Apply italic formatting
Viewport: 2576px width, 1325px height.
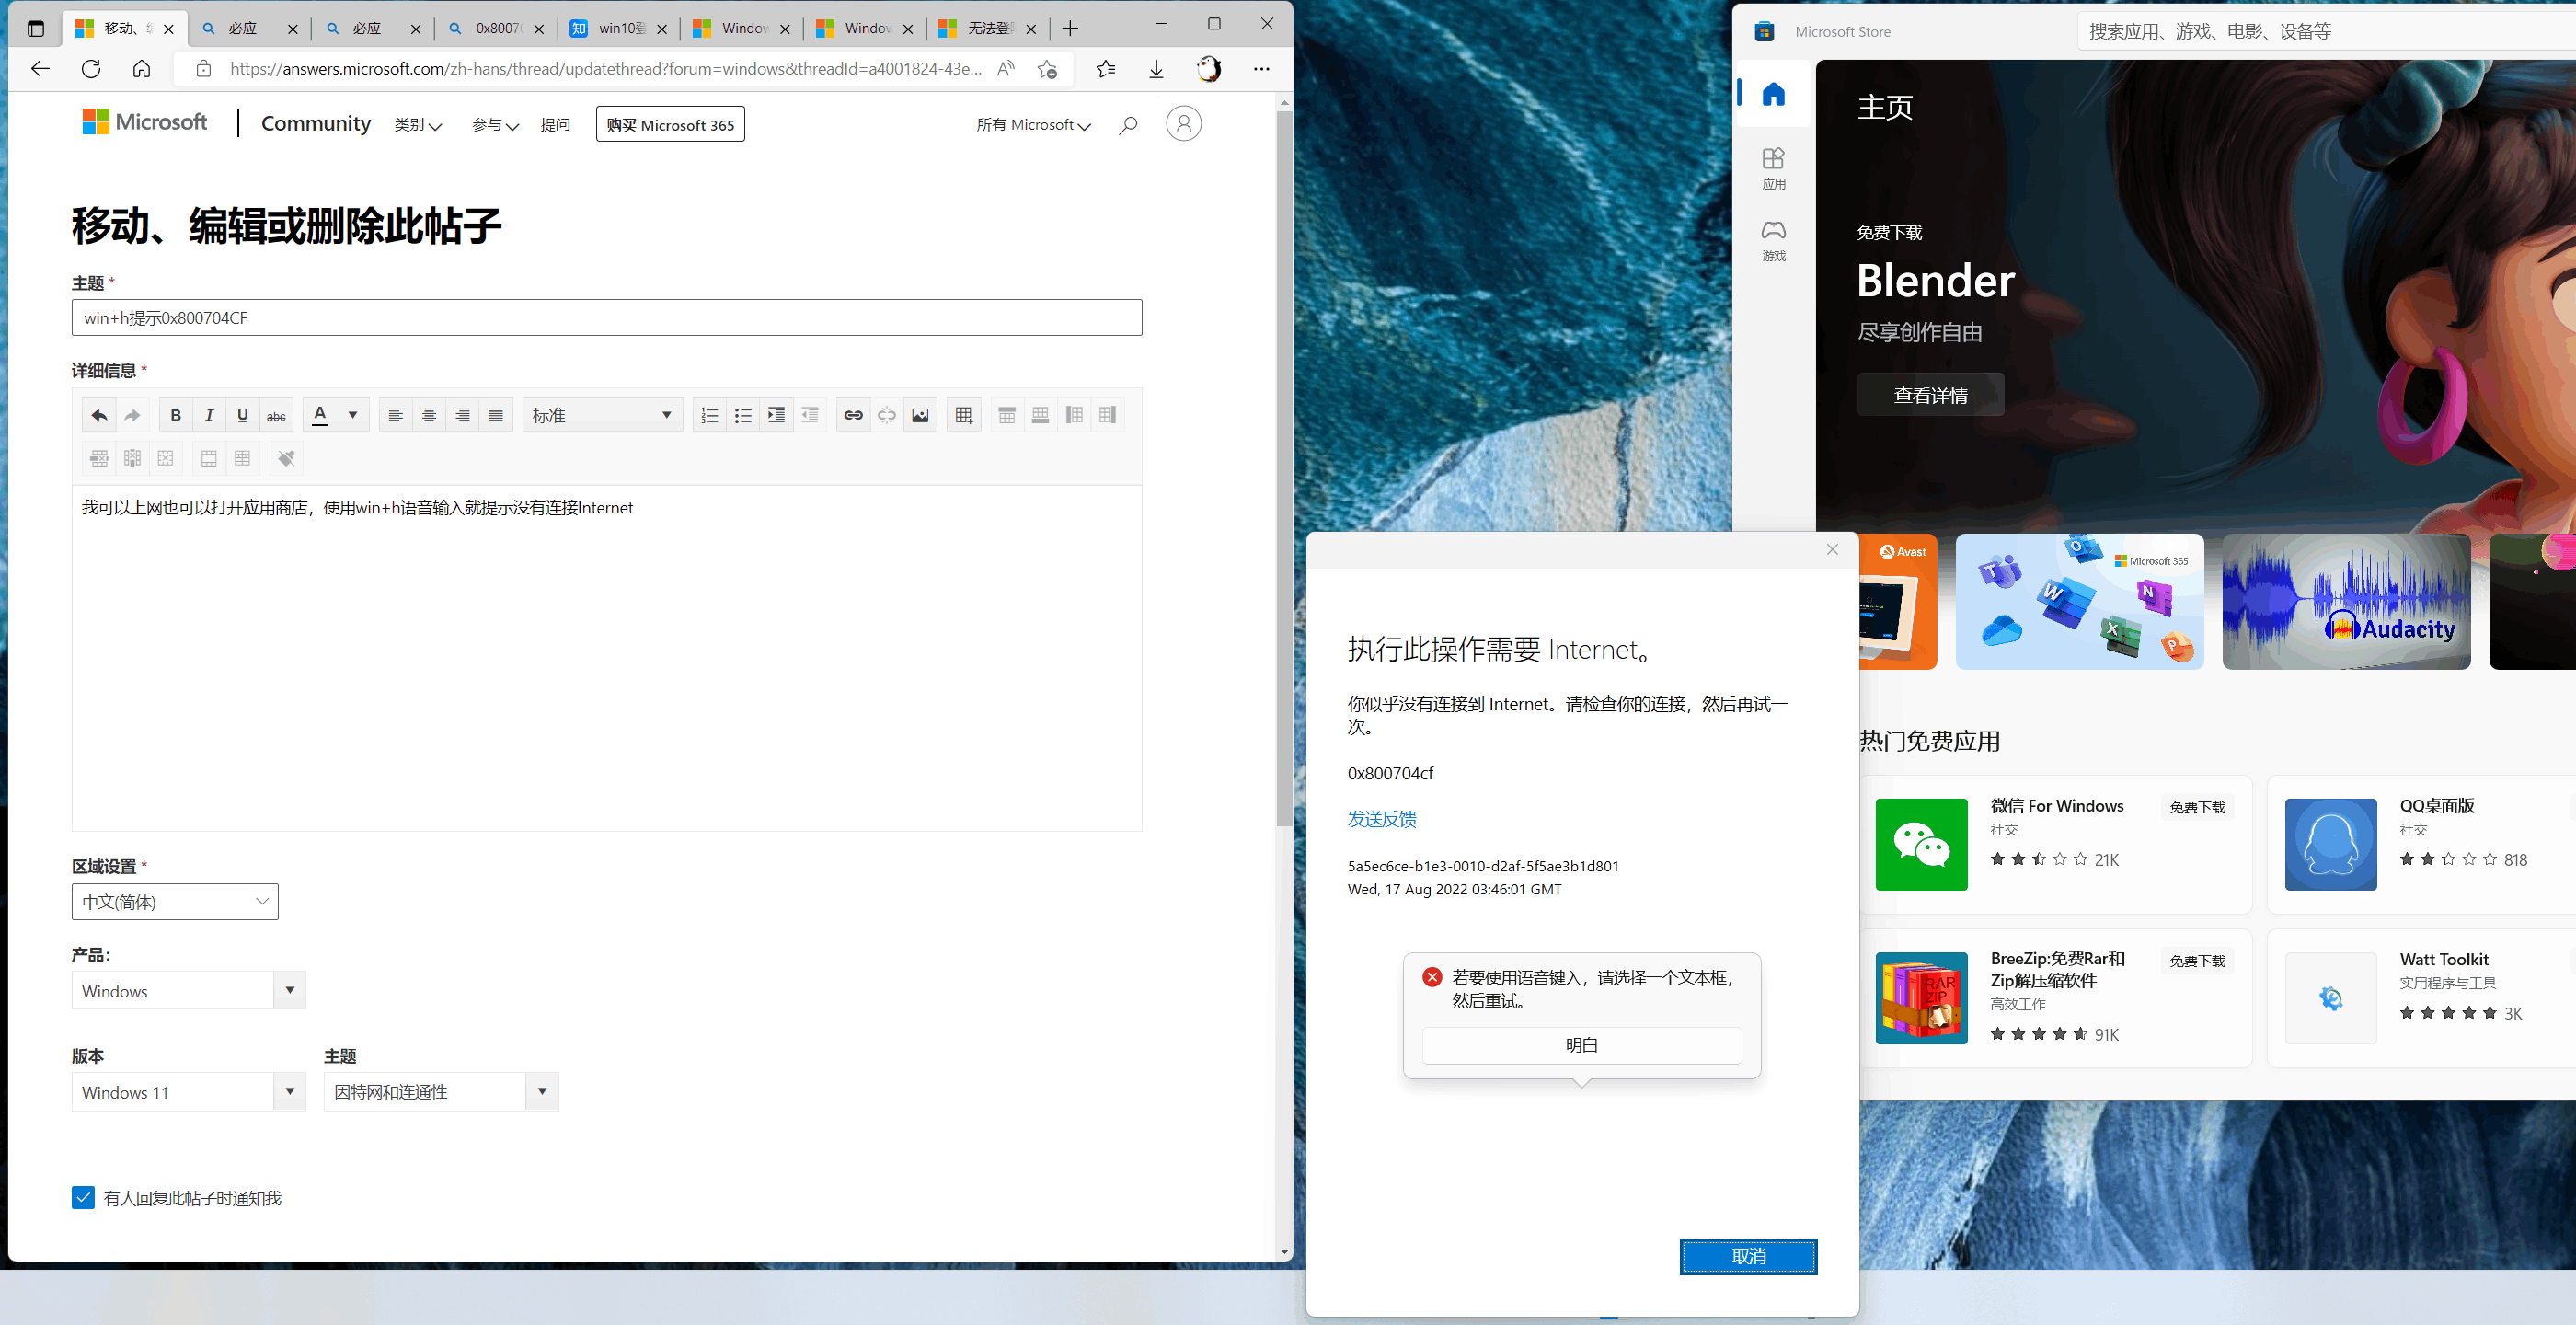pyautogui.click(x=209, y=414)
